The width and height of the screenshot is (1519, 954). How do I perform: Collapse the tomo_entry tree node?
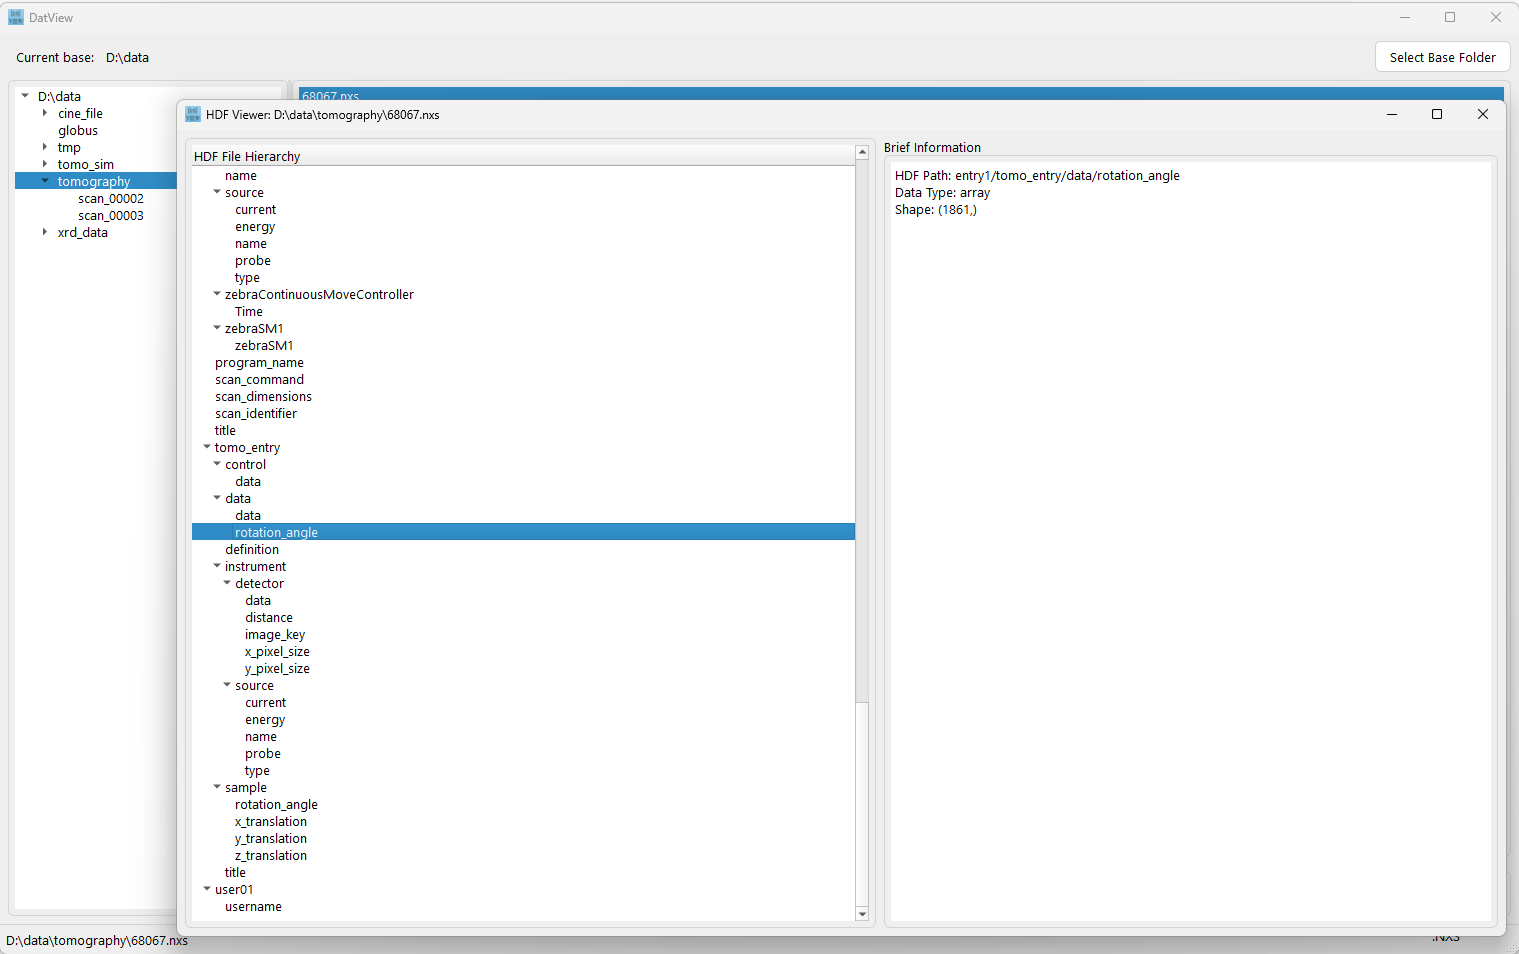207,448
